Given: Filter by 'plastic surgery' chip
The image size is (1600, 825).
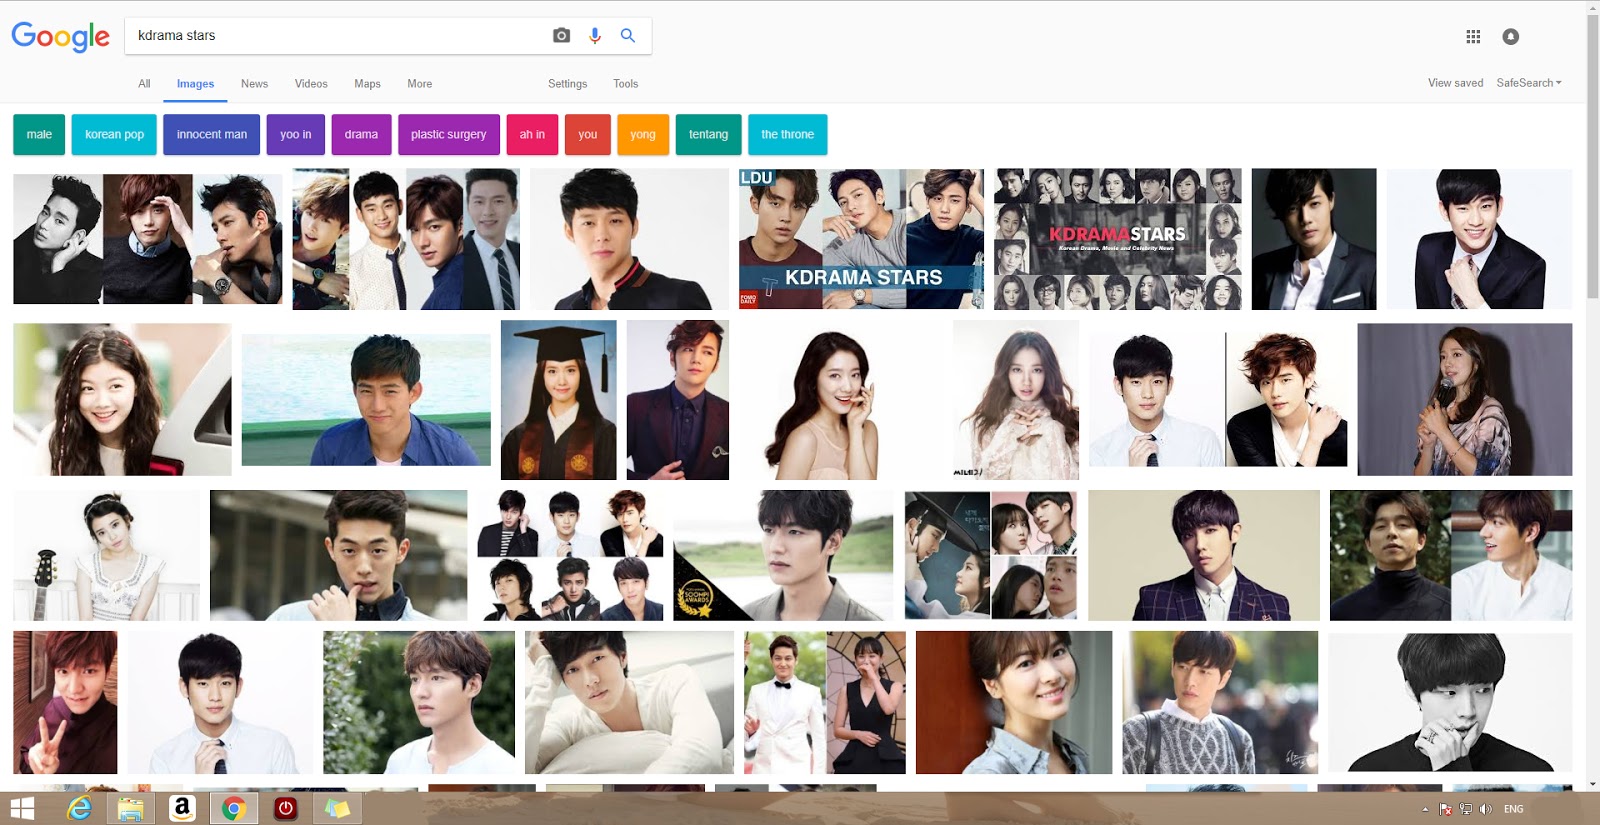Looking at the screenshot, I should click(x=448, y=134).
